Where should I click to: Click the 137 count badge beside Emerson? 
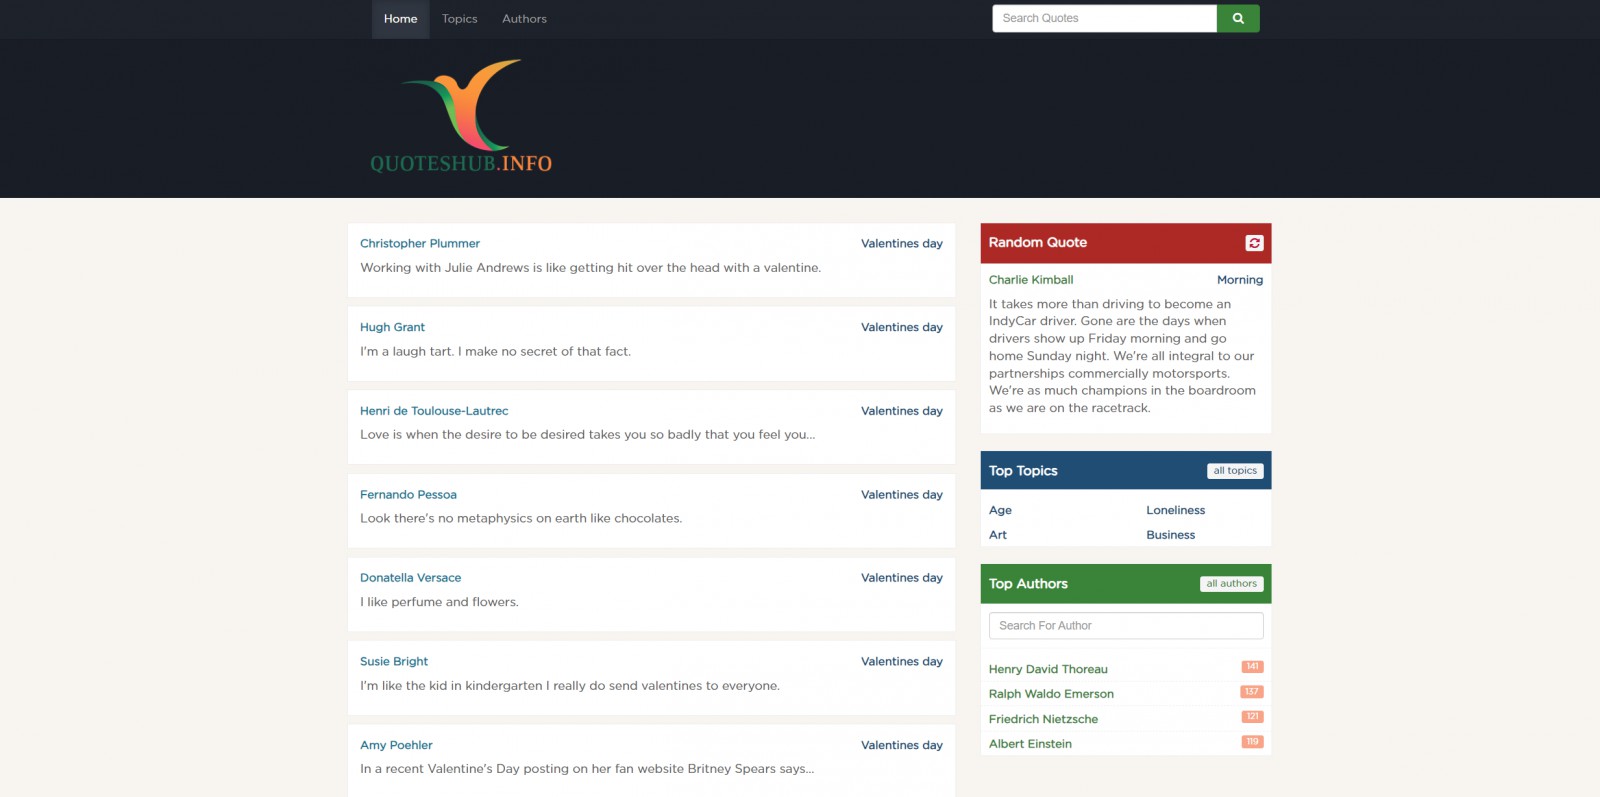pos(1252,692)
